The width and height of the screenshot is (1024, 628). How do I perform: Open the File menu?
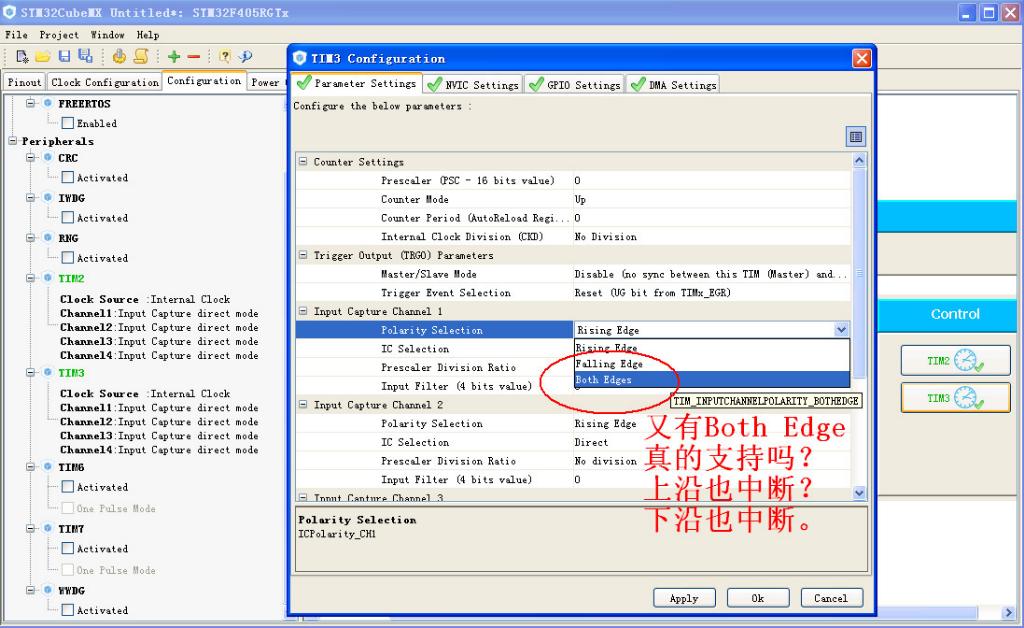pyautogui.click(x=16, y=35)
